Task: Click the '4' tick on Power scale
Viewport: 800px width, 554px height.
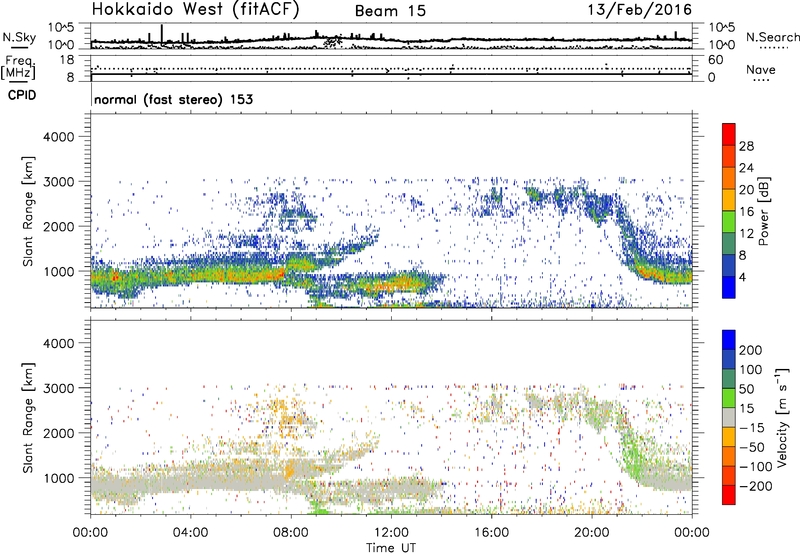Action: (x=743, y=277)
